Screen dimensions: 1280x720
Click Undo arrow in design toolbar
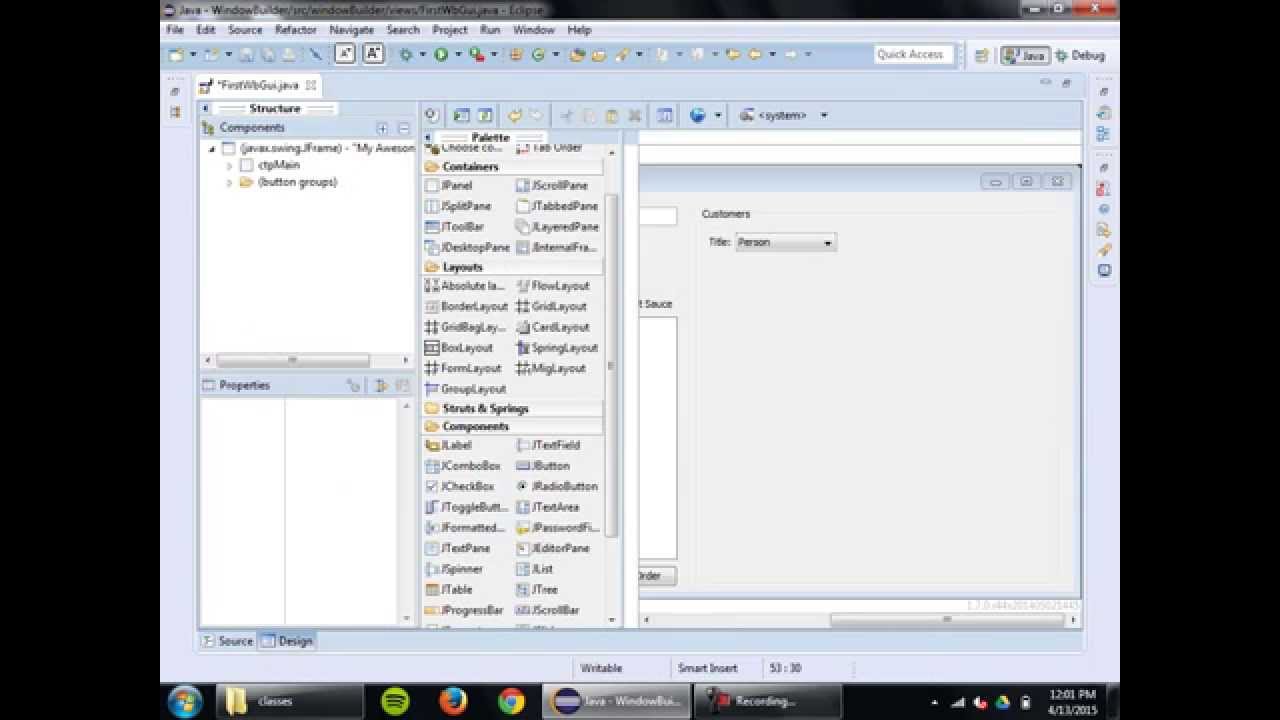coord(515,116)
